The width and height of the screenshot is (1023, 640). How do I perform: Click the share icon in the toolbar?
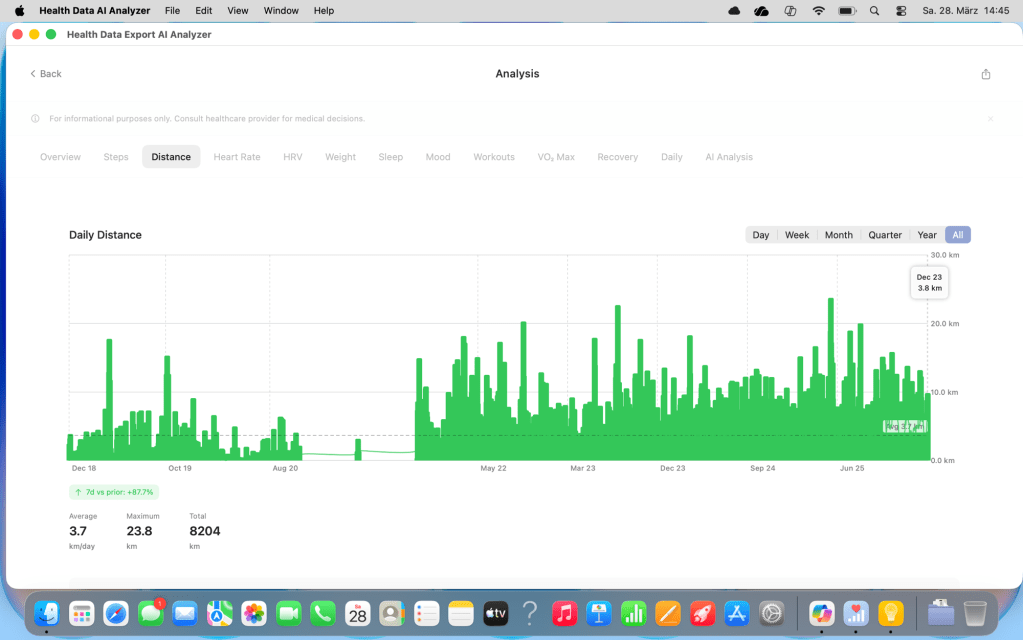point(986,74)
